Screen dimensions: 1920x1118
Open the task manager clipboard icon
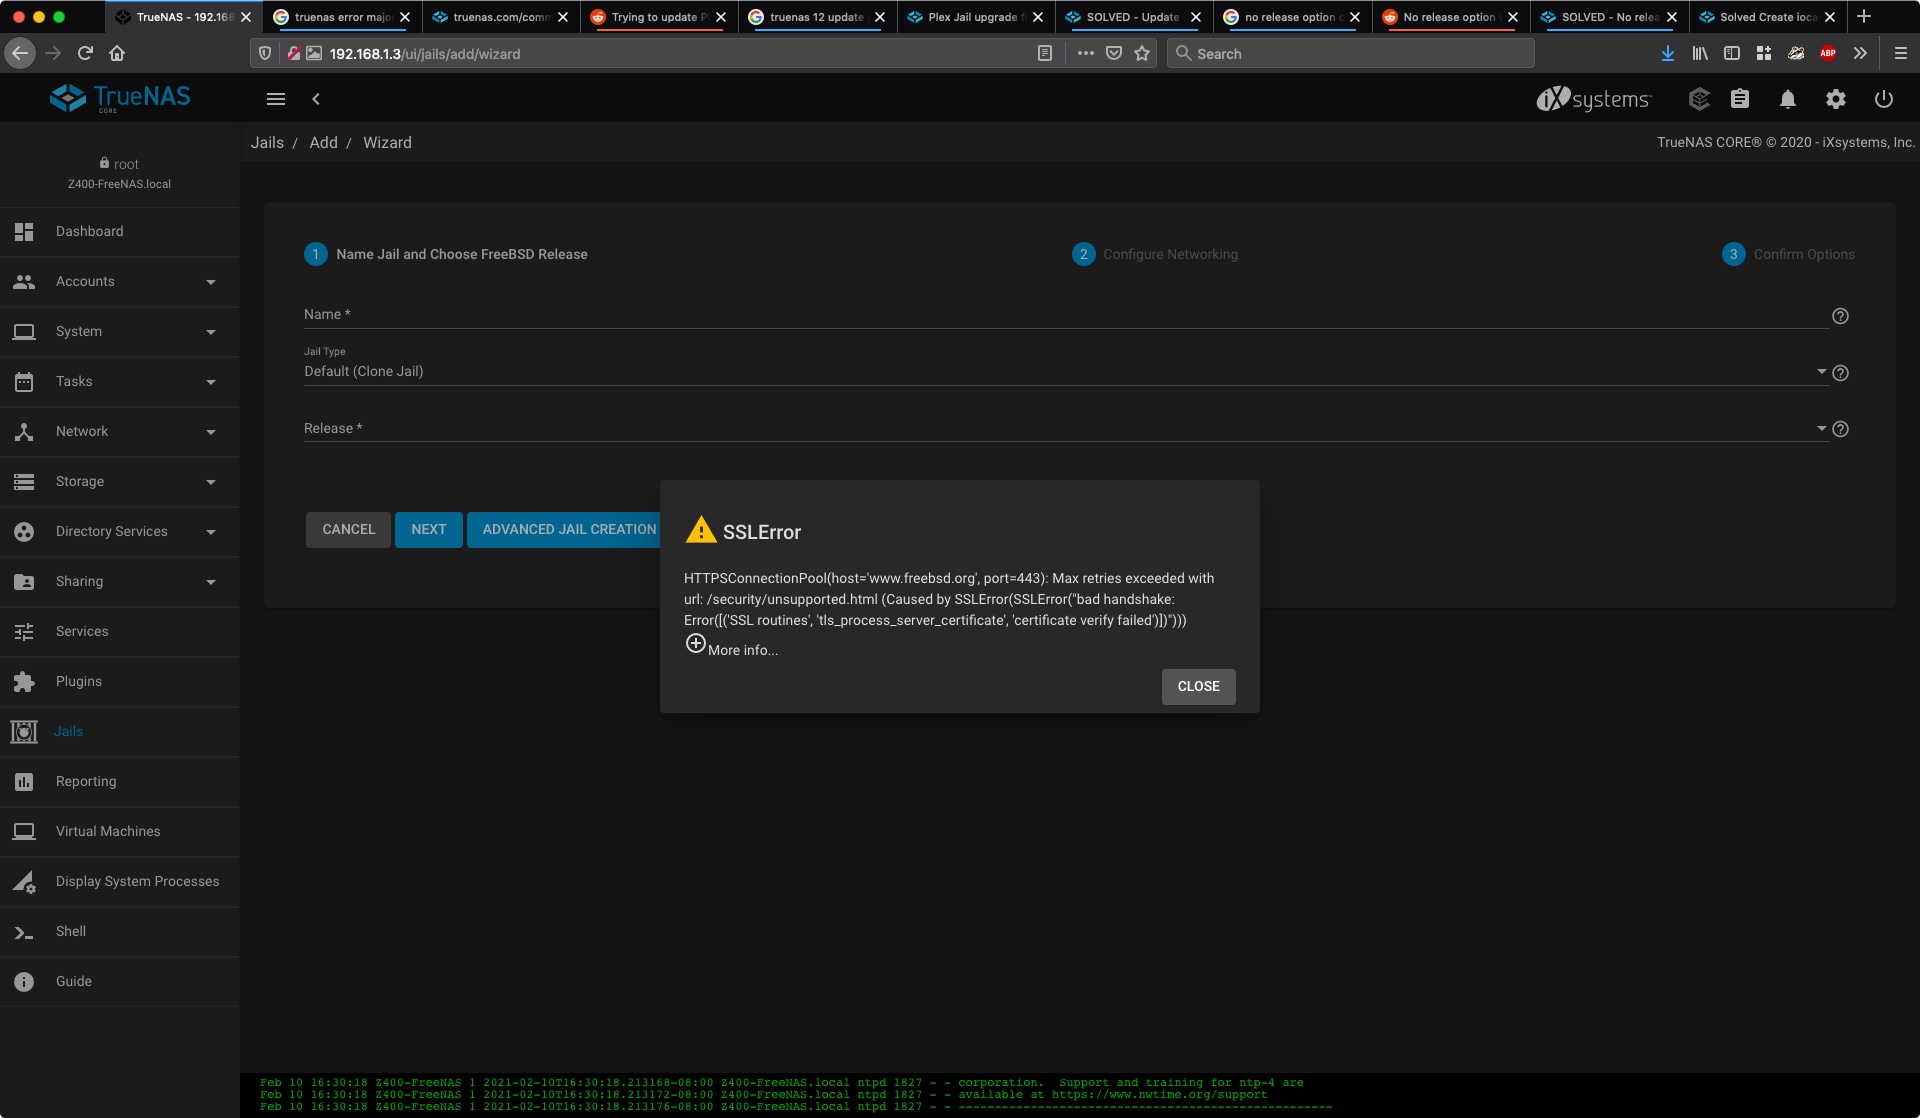(1740, 99)
